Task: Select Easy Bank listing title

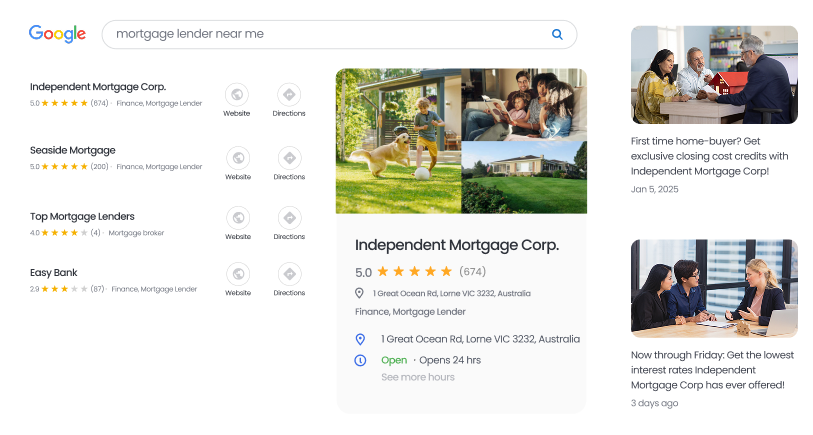Action: (x=53, y=272)
